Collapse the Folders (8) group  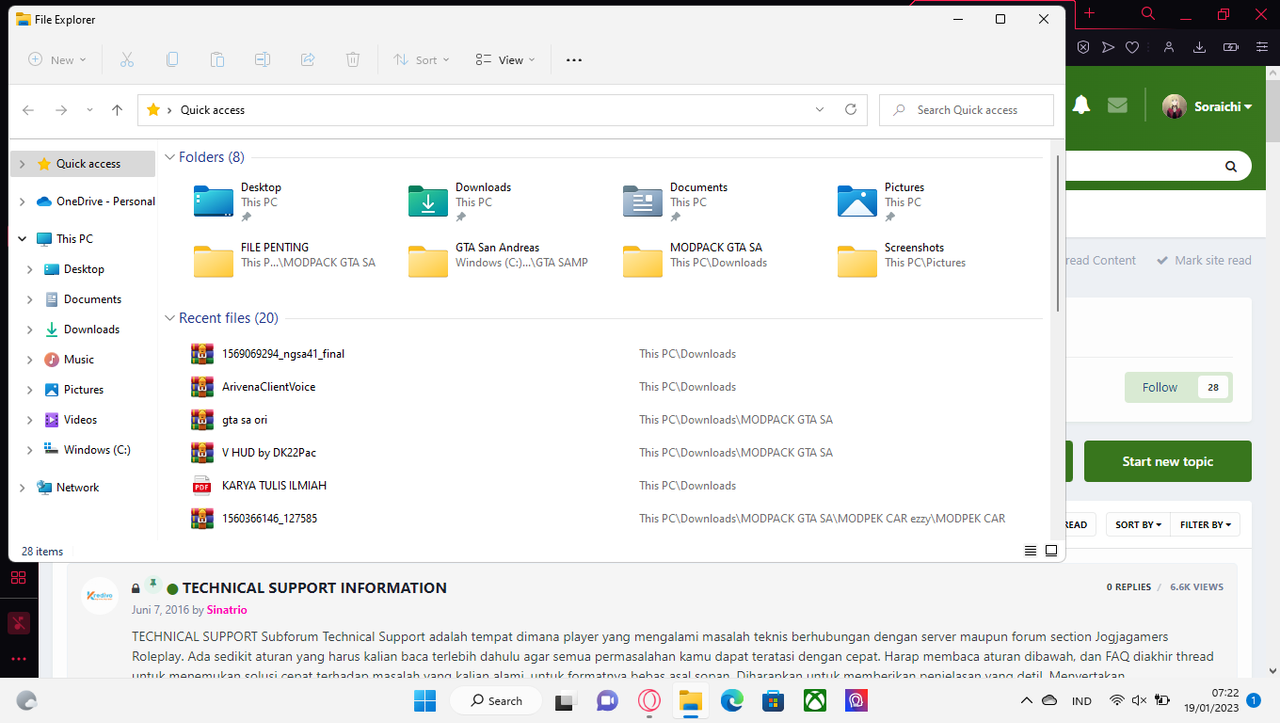(170, 157)
